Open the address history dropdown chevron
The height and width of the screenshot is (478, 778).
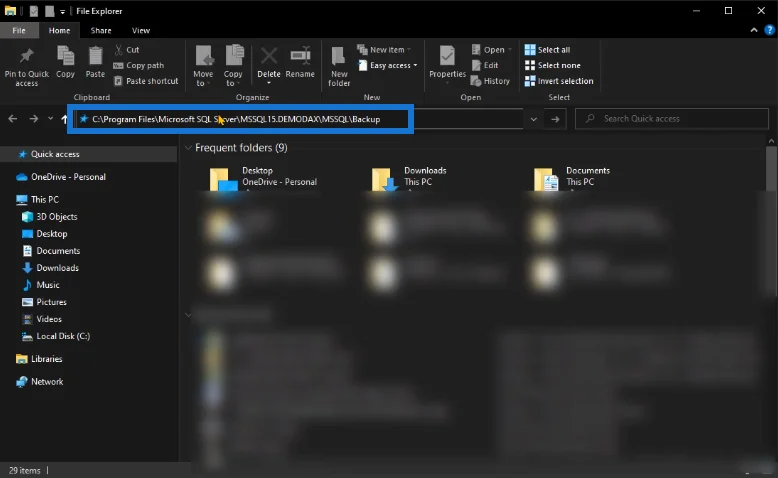(x=533, y=119)
